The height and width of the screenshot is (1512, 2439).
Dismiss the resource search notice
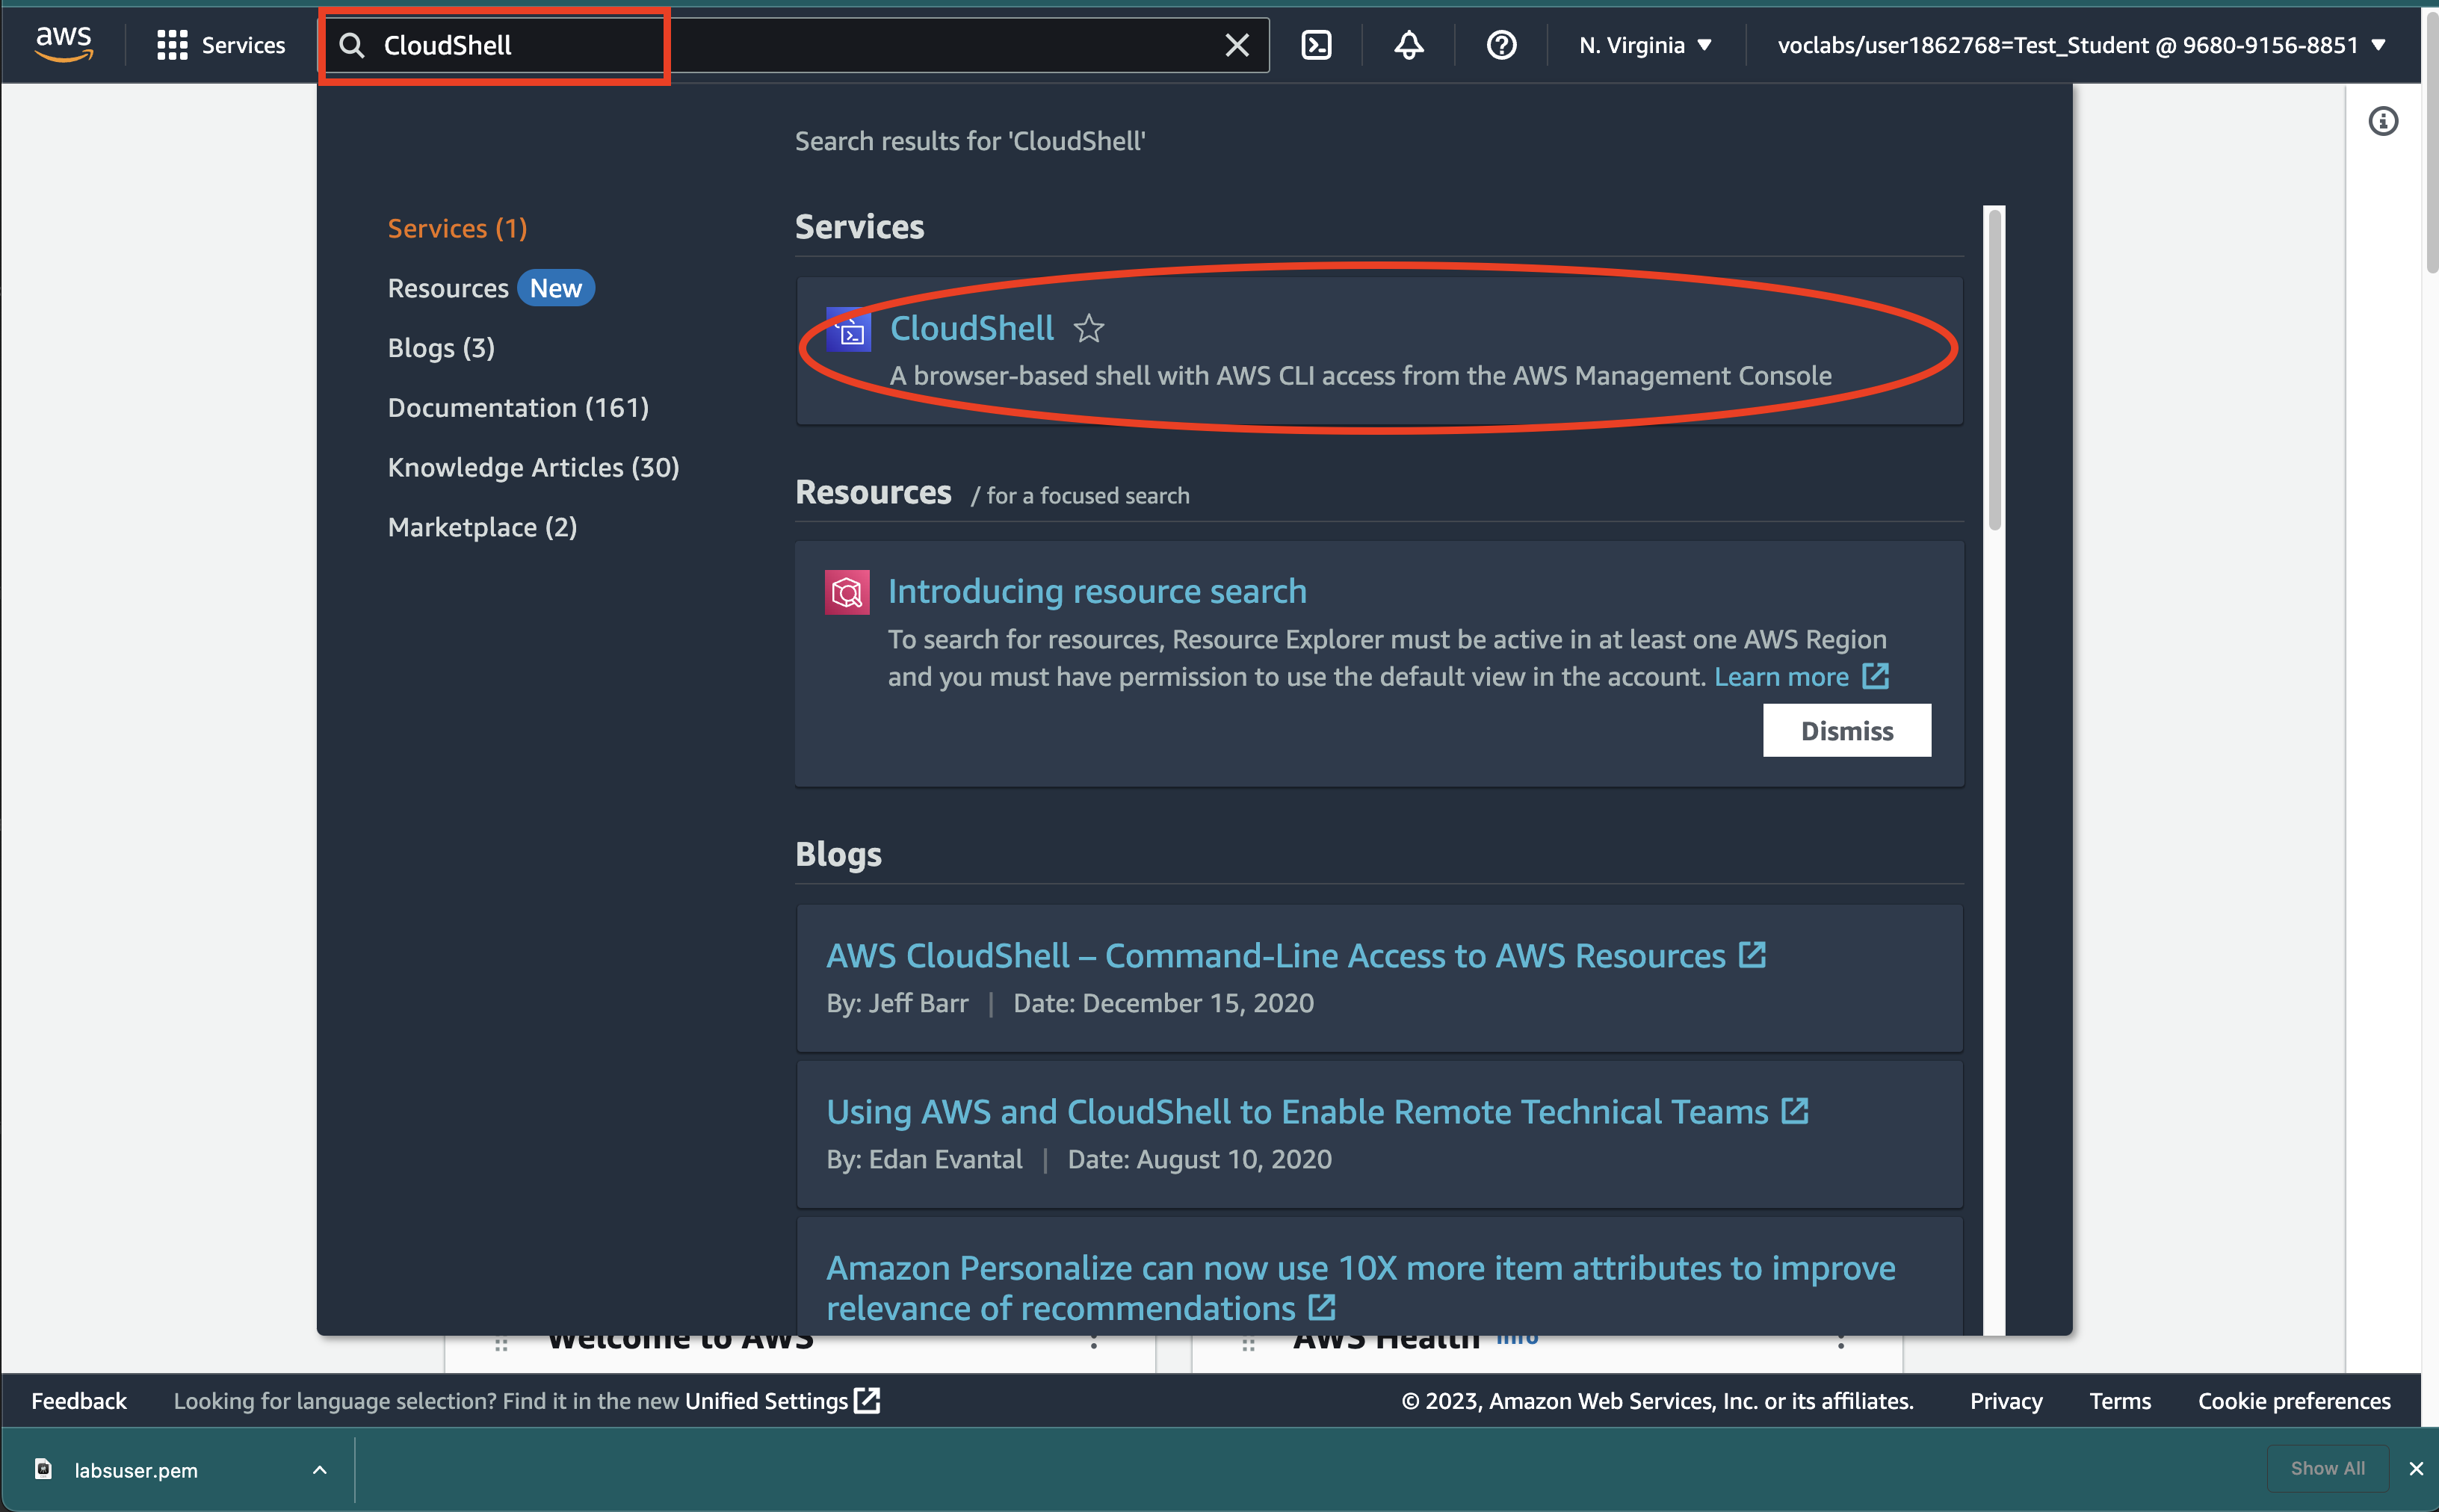1847,731
